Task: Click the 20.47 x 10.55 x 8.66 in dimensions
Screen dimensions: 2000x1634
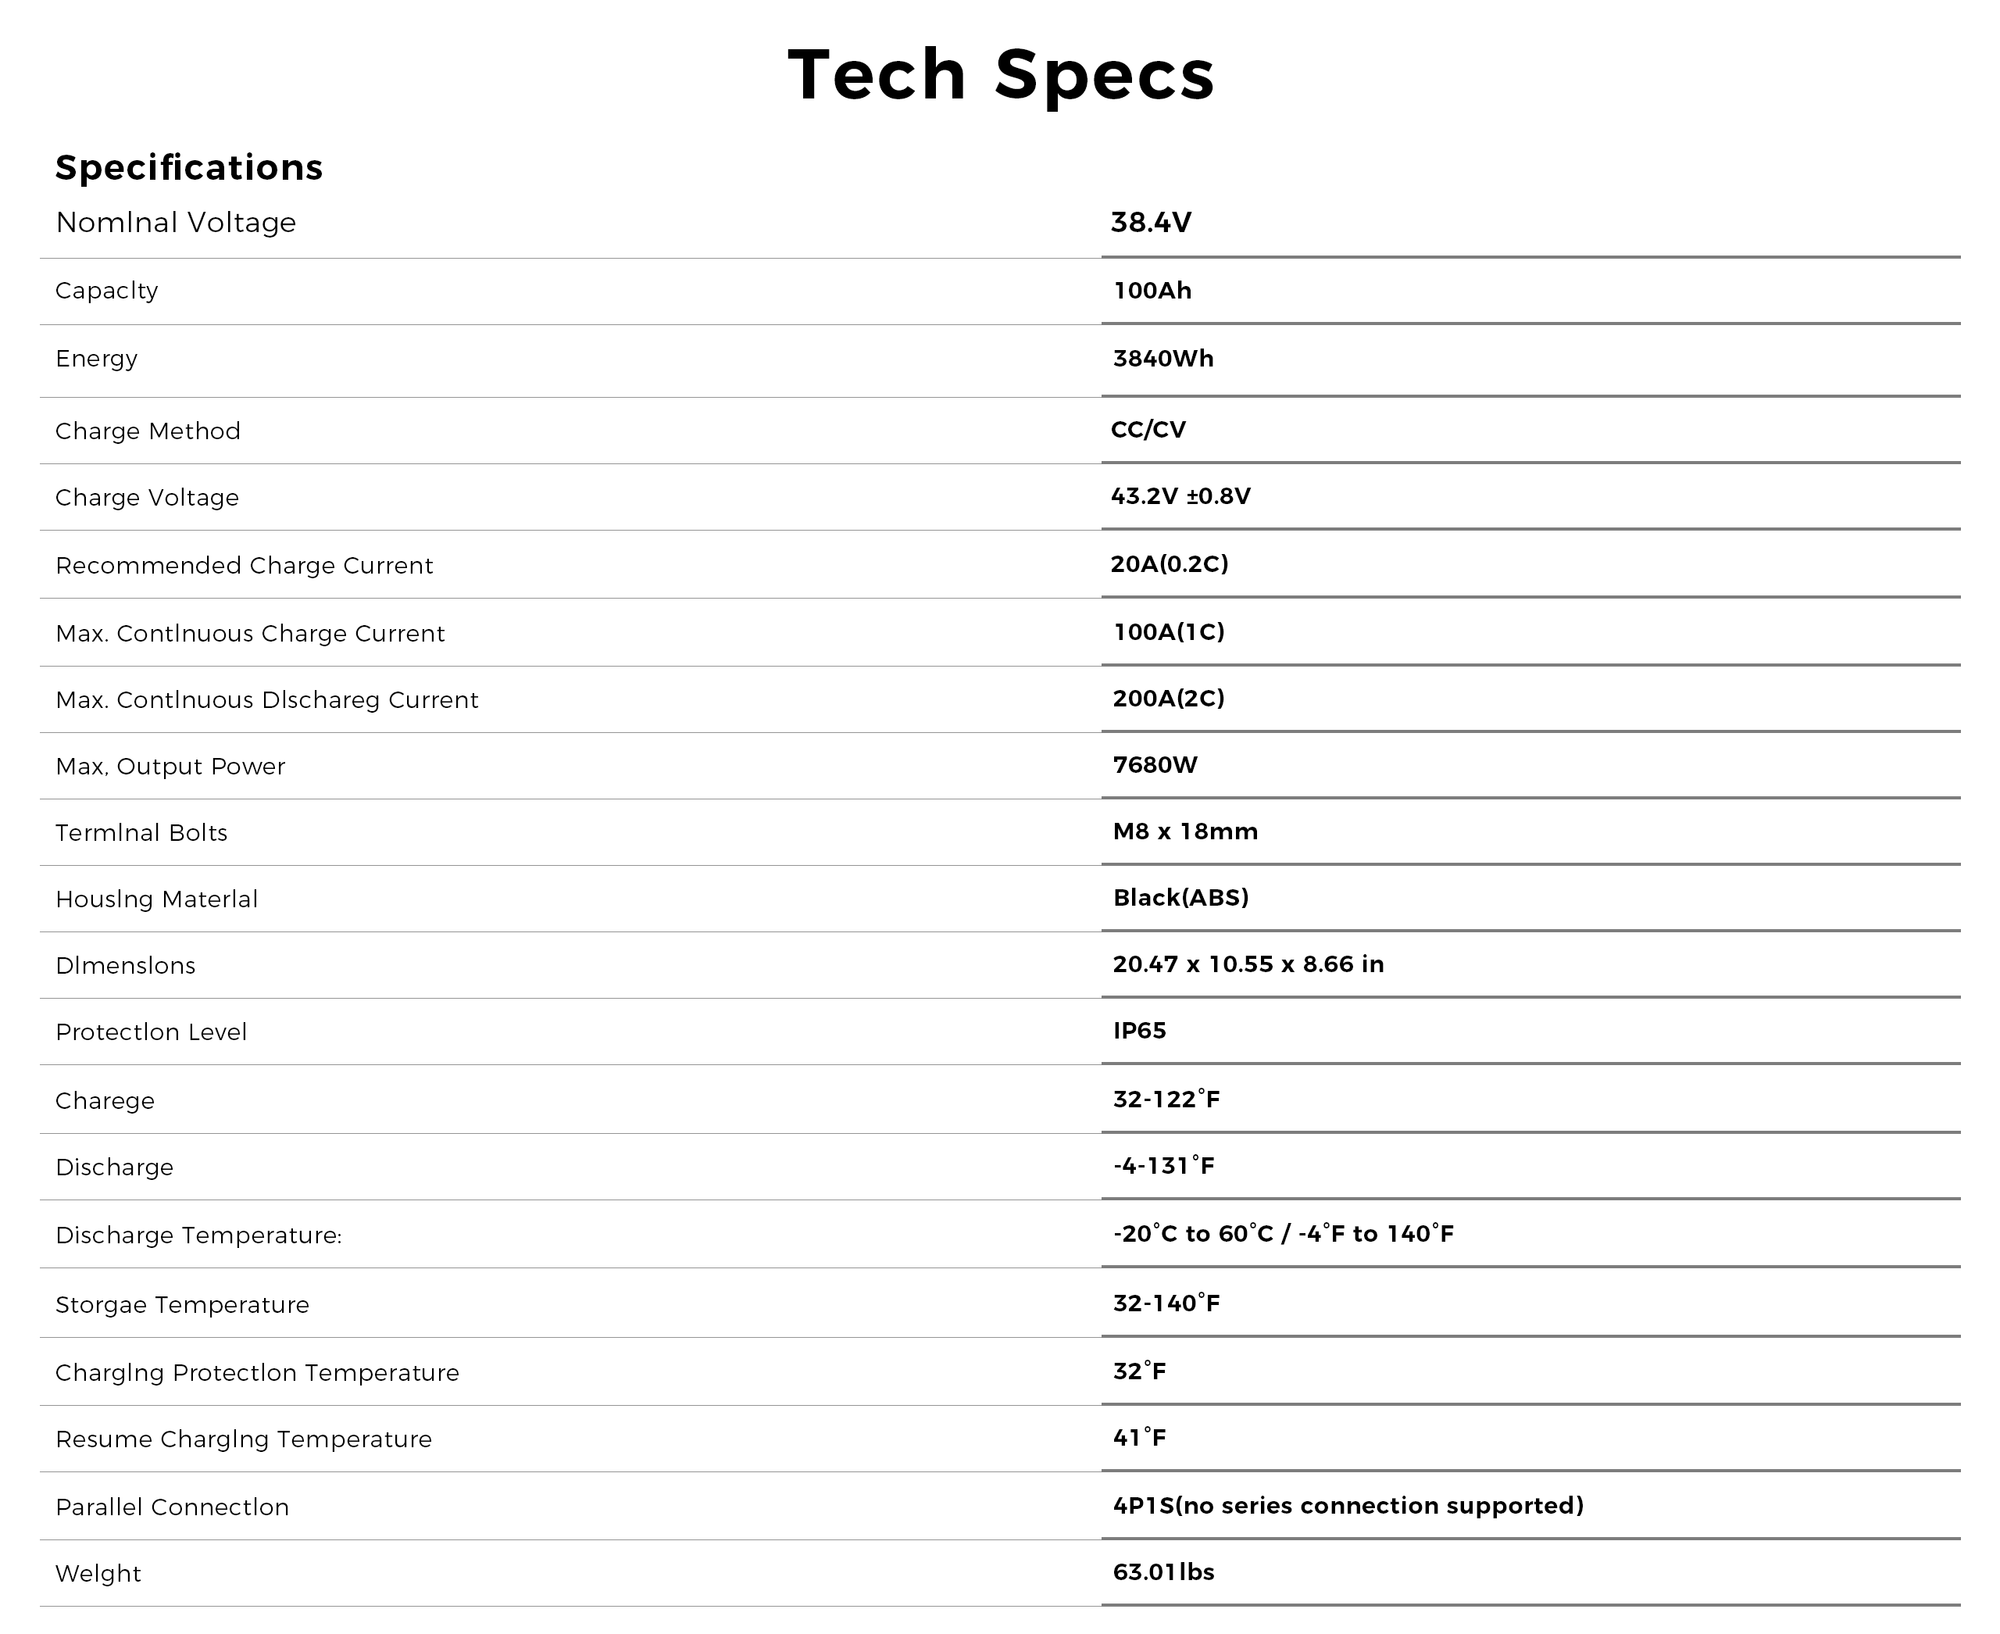Action: point(1248,964)
